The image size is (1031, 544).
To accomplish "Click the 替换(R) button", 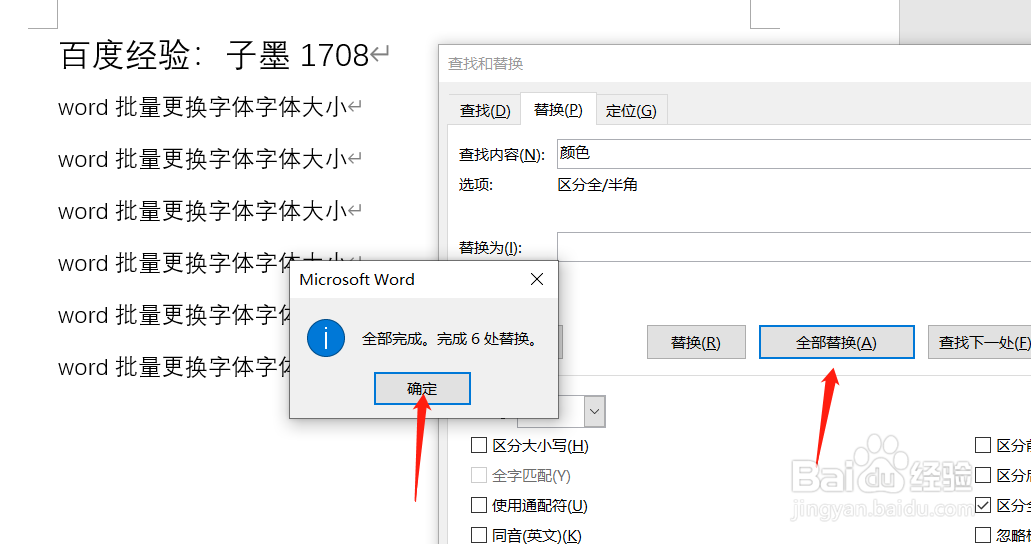I will coord(696,342).
